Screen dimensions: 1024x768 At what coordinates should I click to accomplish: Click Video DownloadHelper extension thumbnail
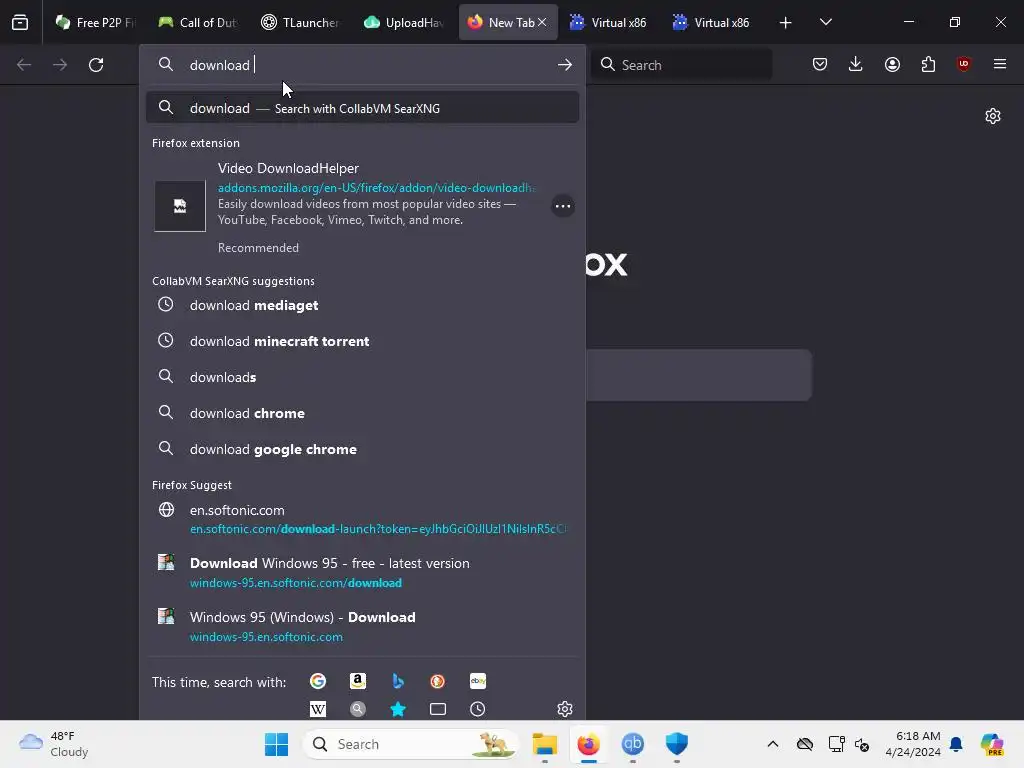tap(180, 206)
